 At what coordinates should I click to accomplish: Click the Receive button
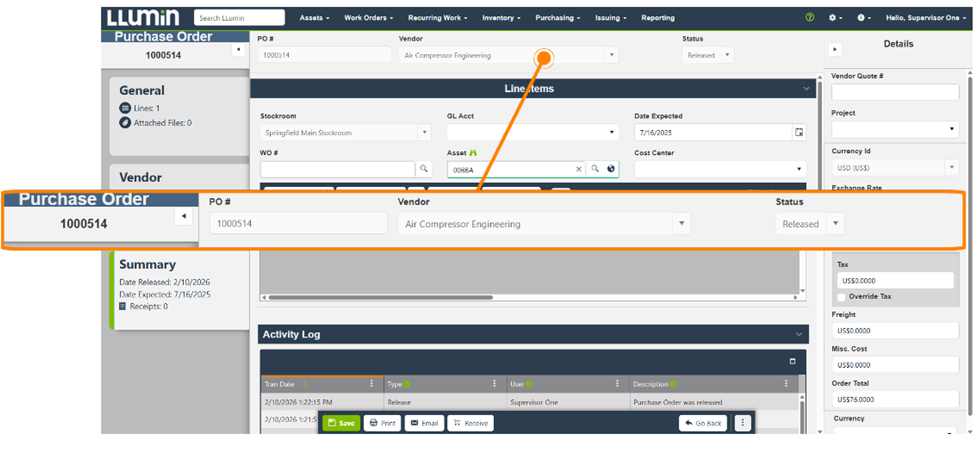coord(470,423)
